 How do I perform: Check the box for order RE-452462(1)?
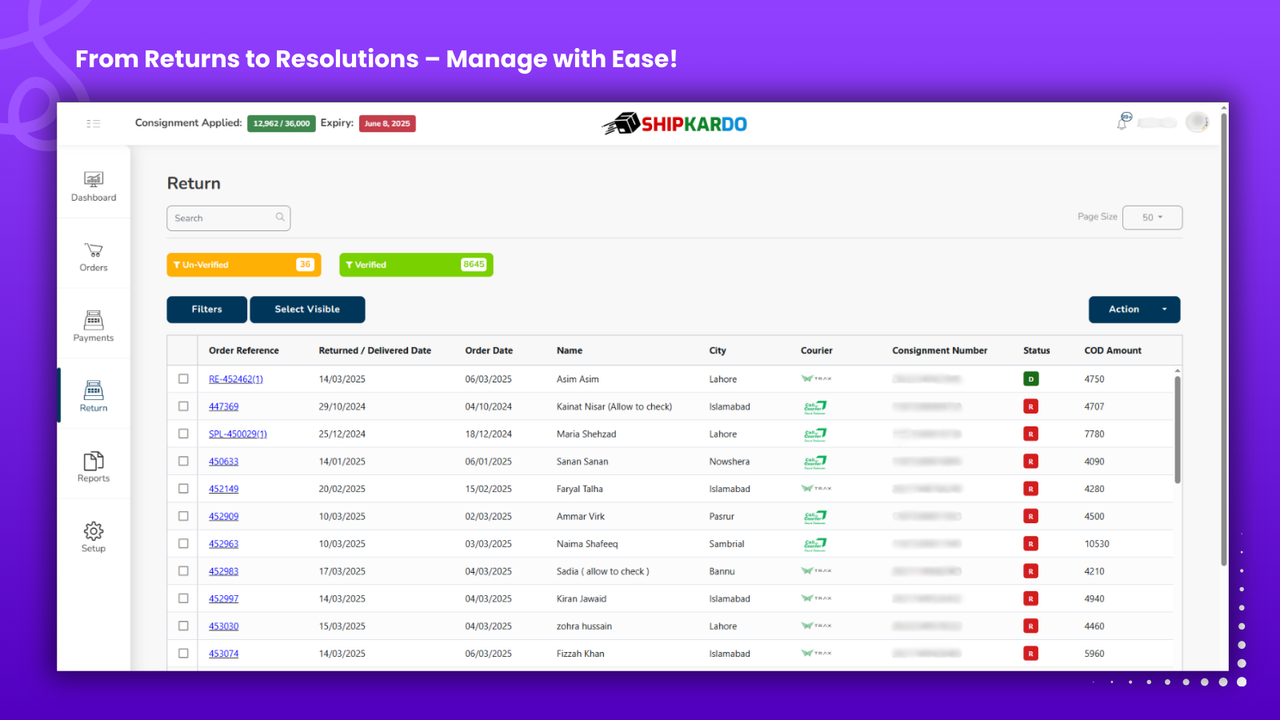pos(183,379)
